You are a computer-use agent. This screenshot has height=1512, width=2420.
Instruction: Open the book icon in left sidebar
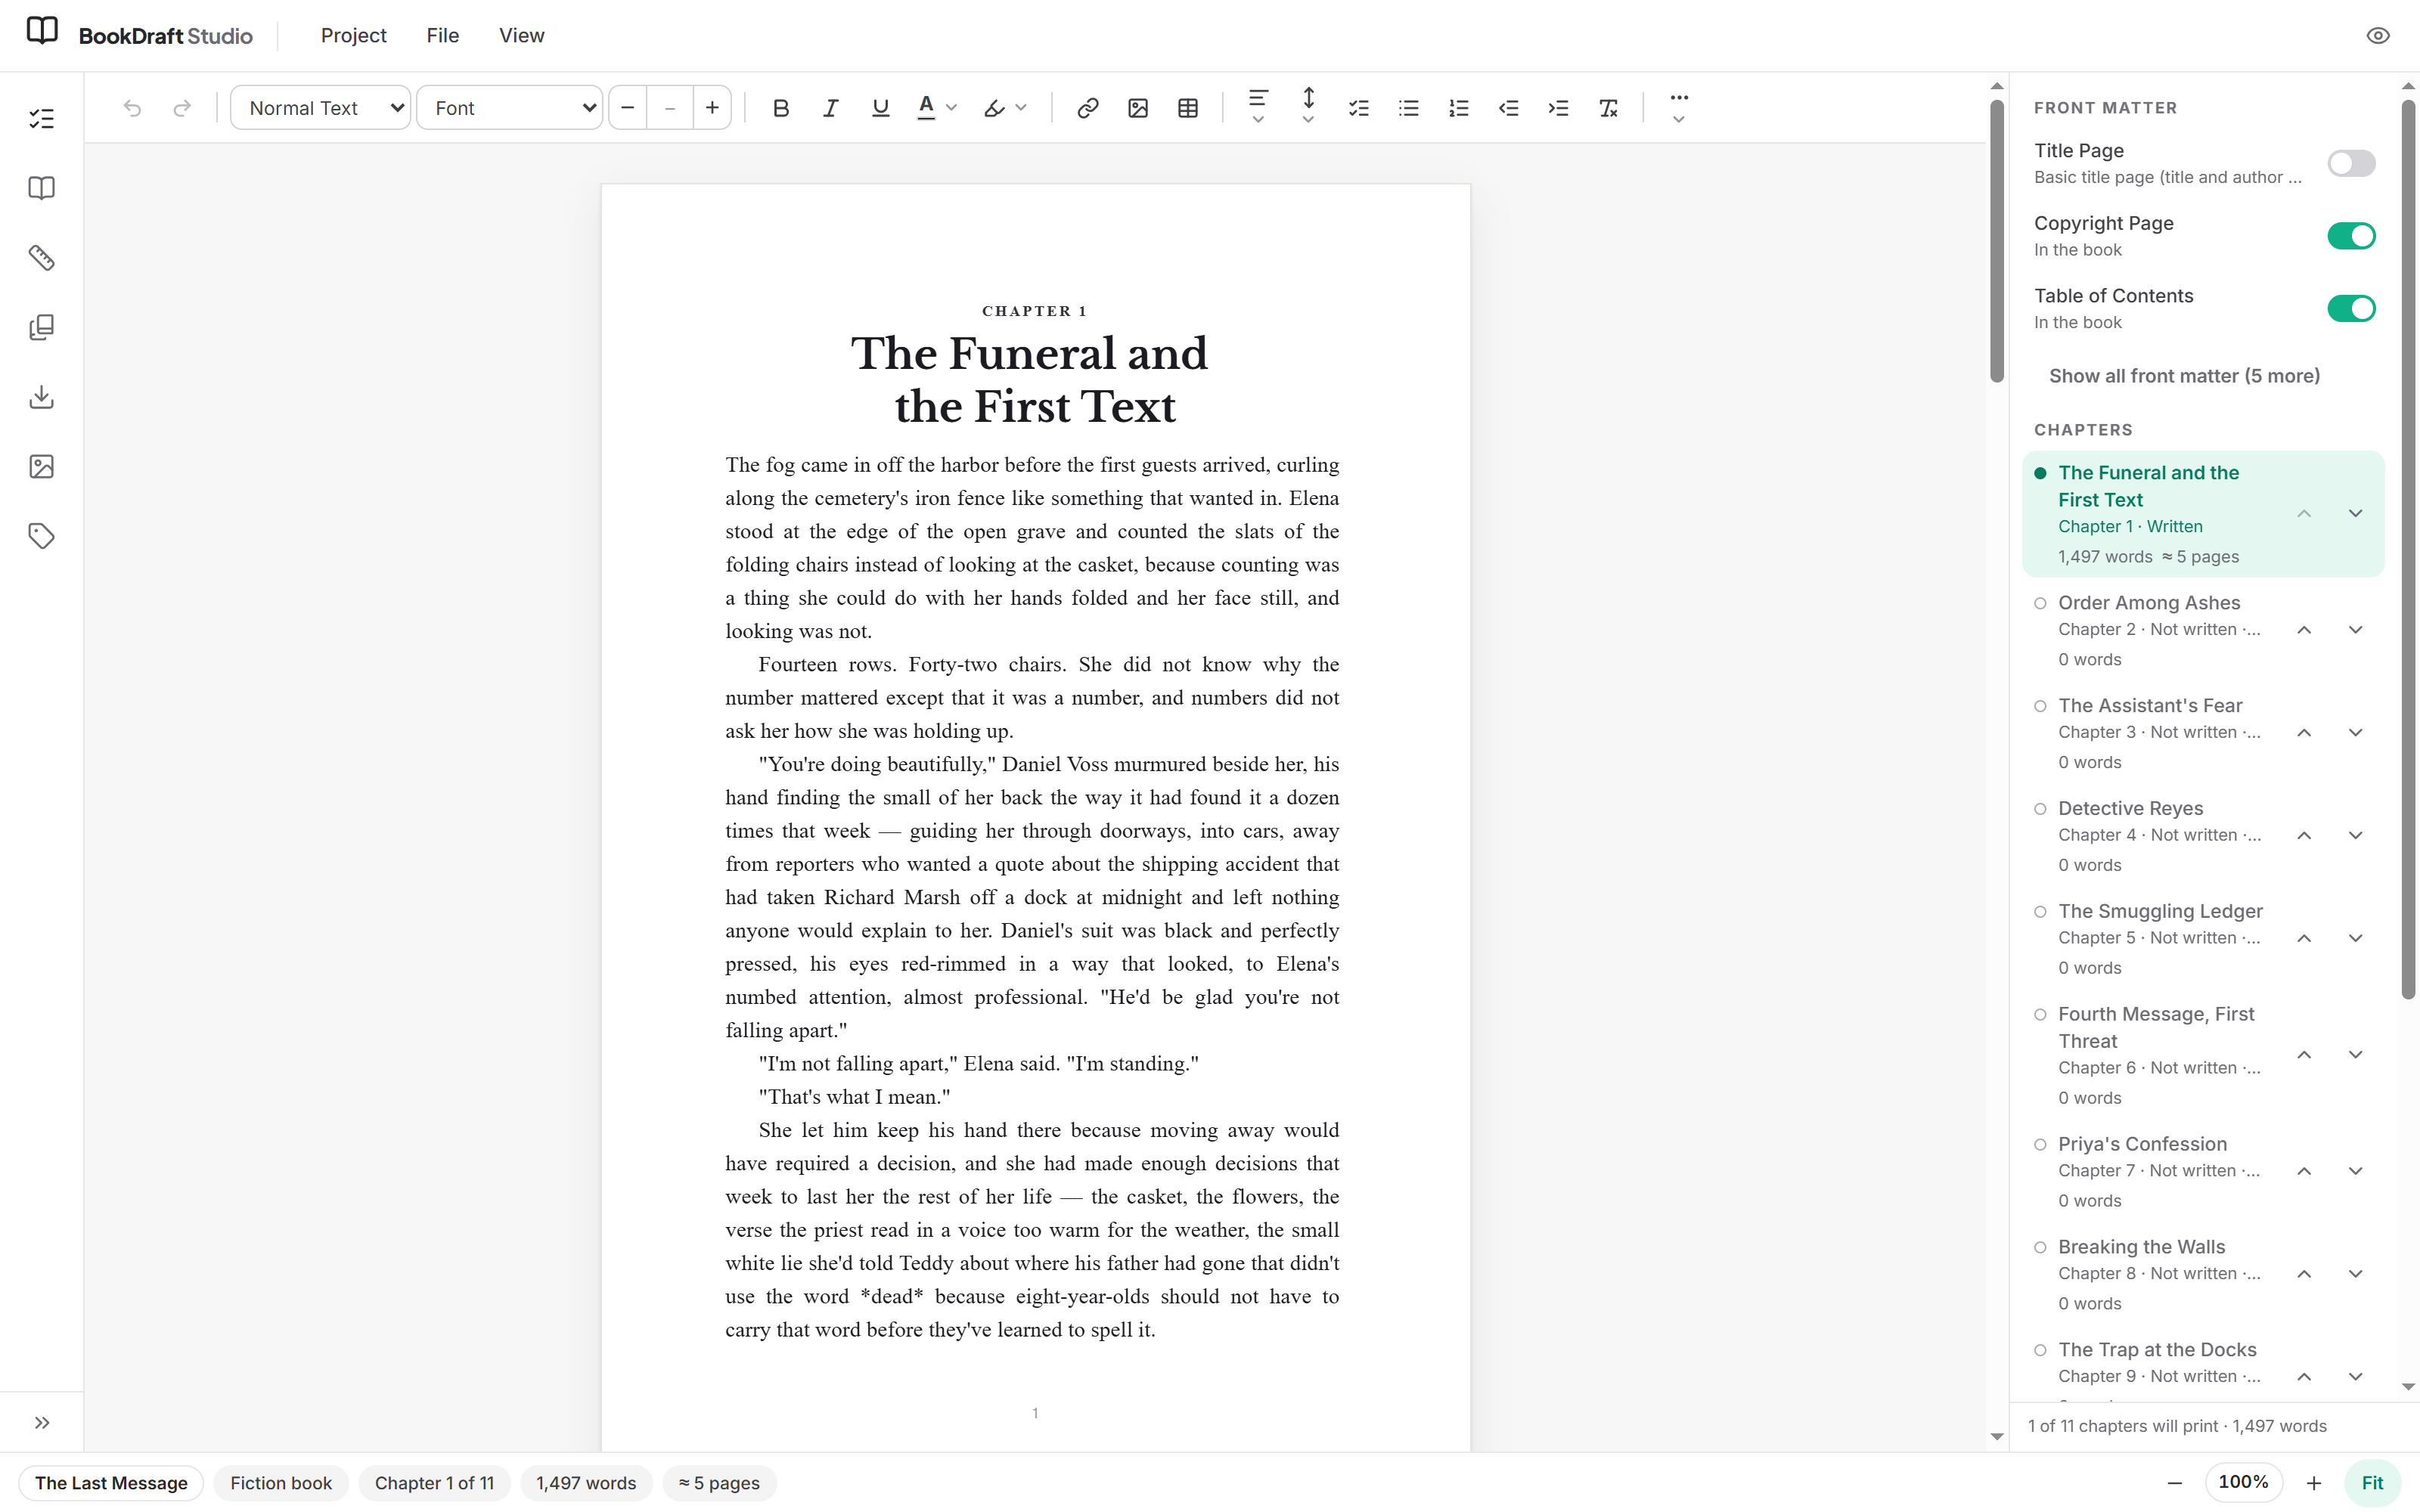coord(41,188)
